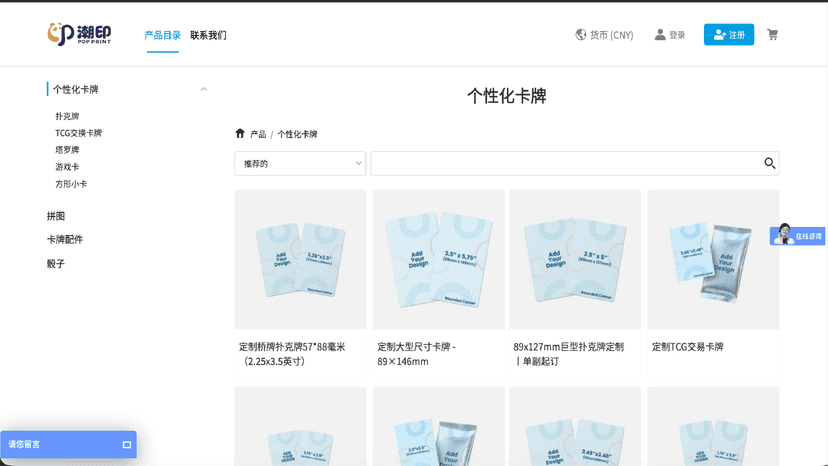The width and height of the screenshot is (828, 466).
Task: Select 个性化卡牌 sidebar category
Action: coord(76,89)
